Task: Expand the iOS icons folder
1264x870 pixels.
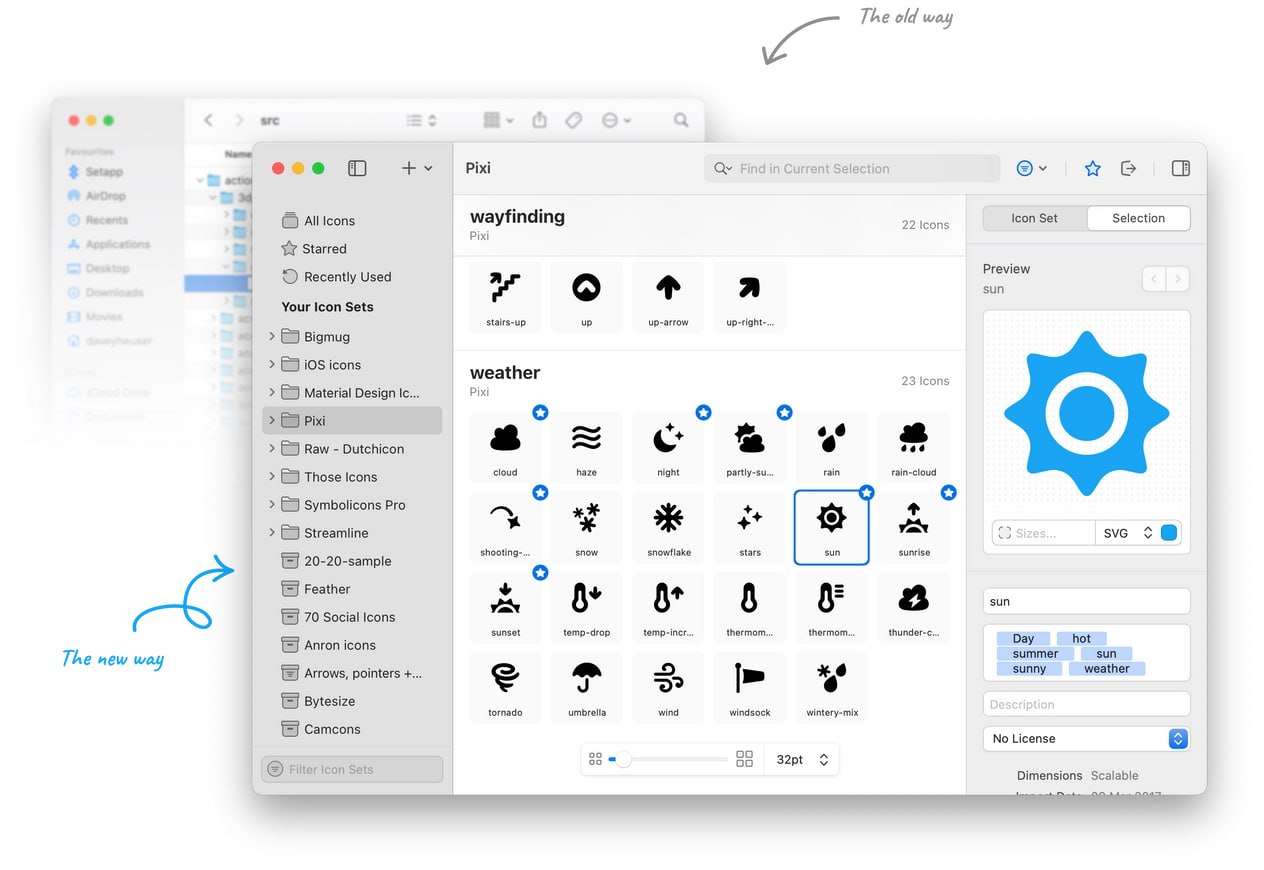Action: point(272,364)
